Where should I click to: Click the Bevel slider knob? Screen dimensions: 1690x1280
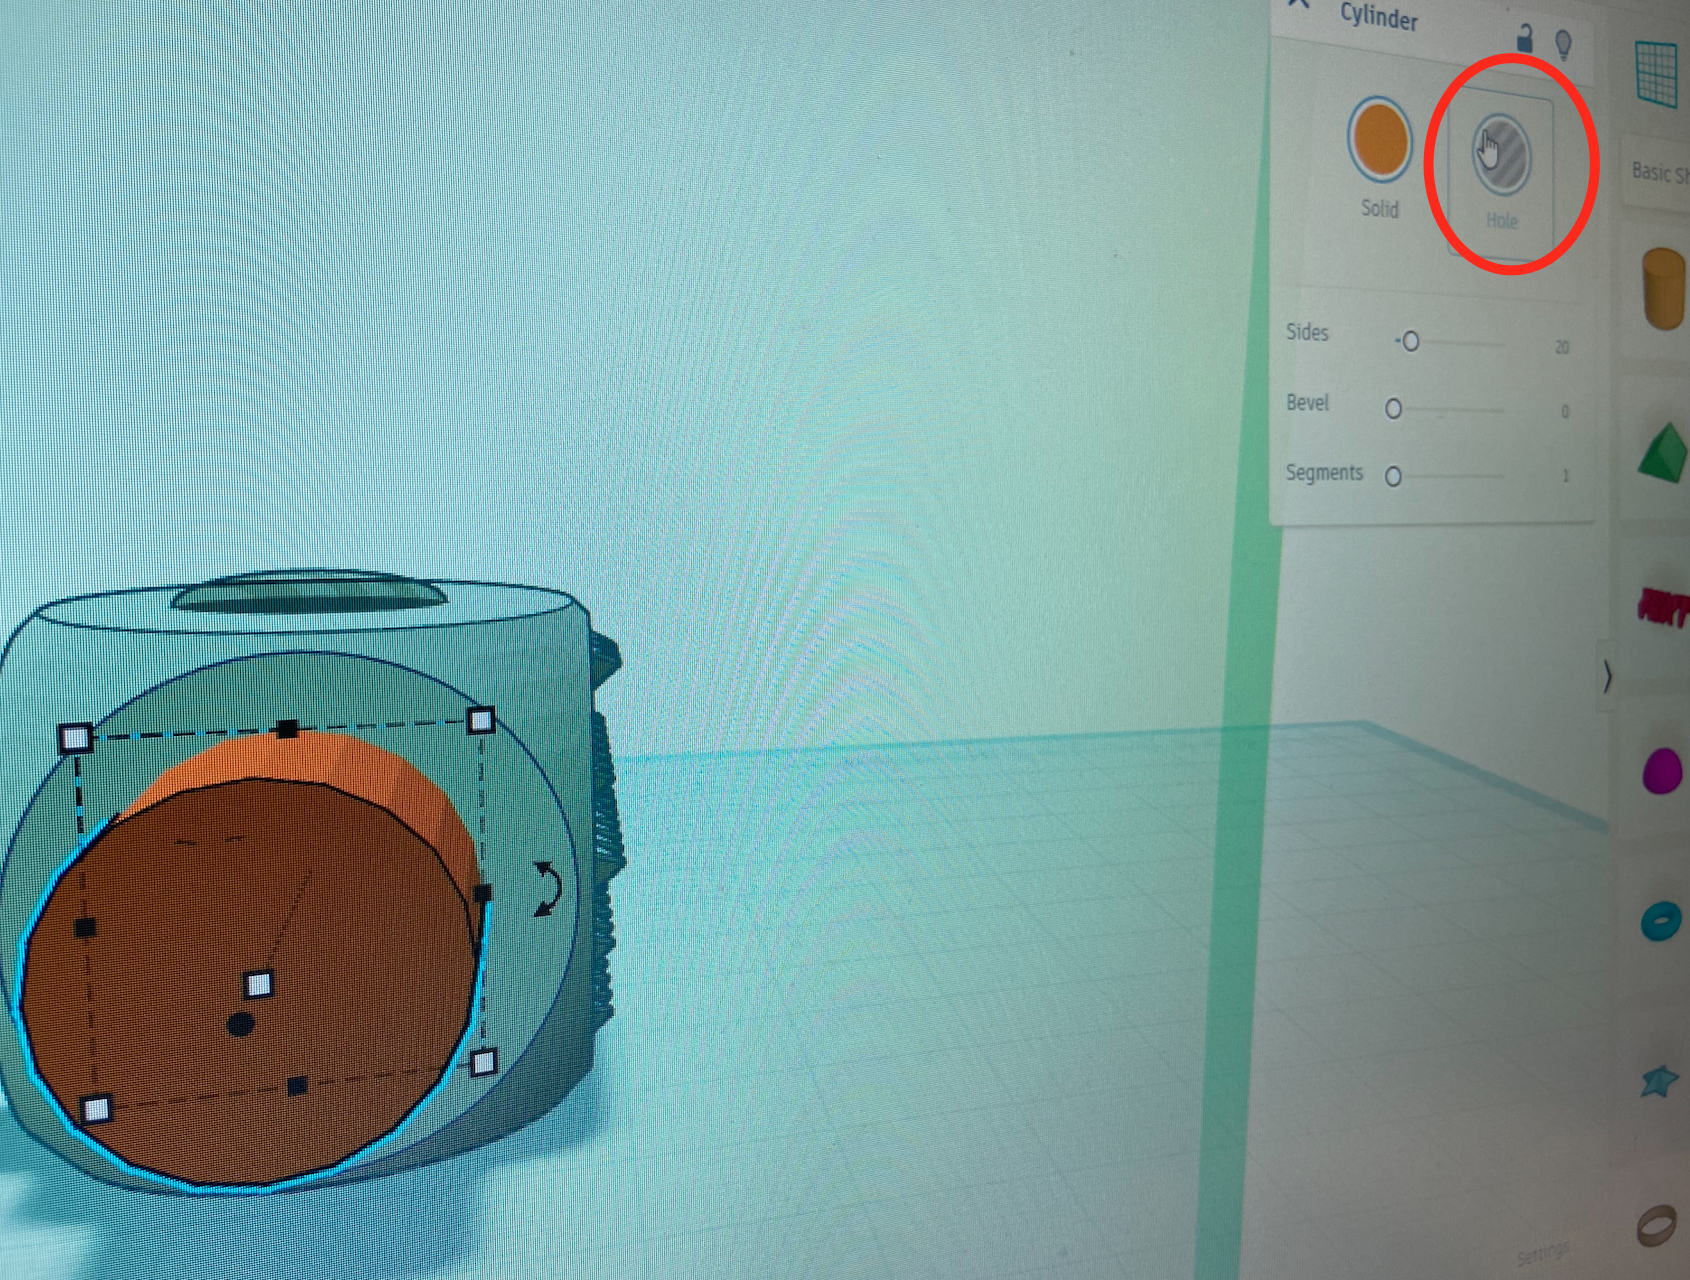pos(1393,409)
